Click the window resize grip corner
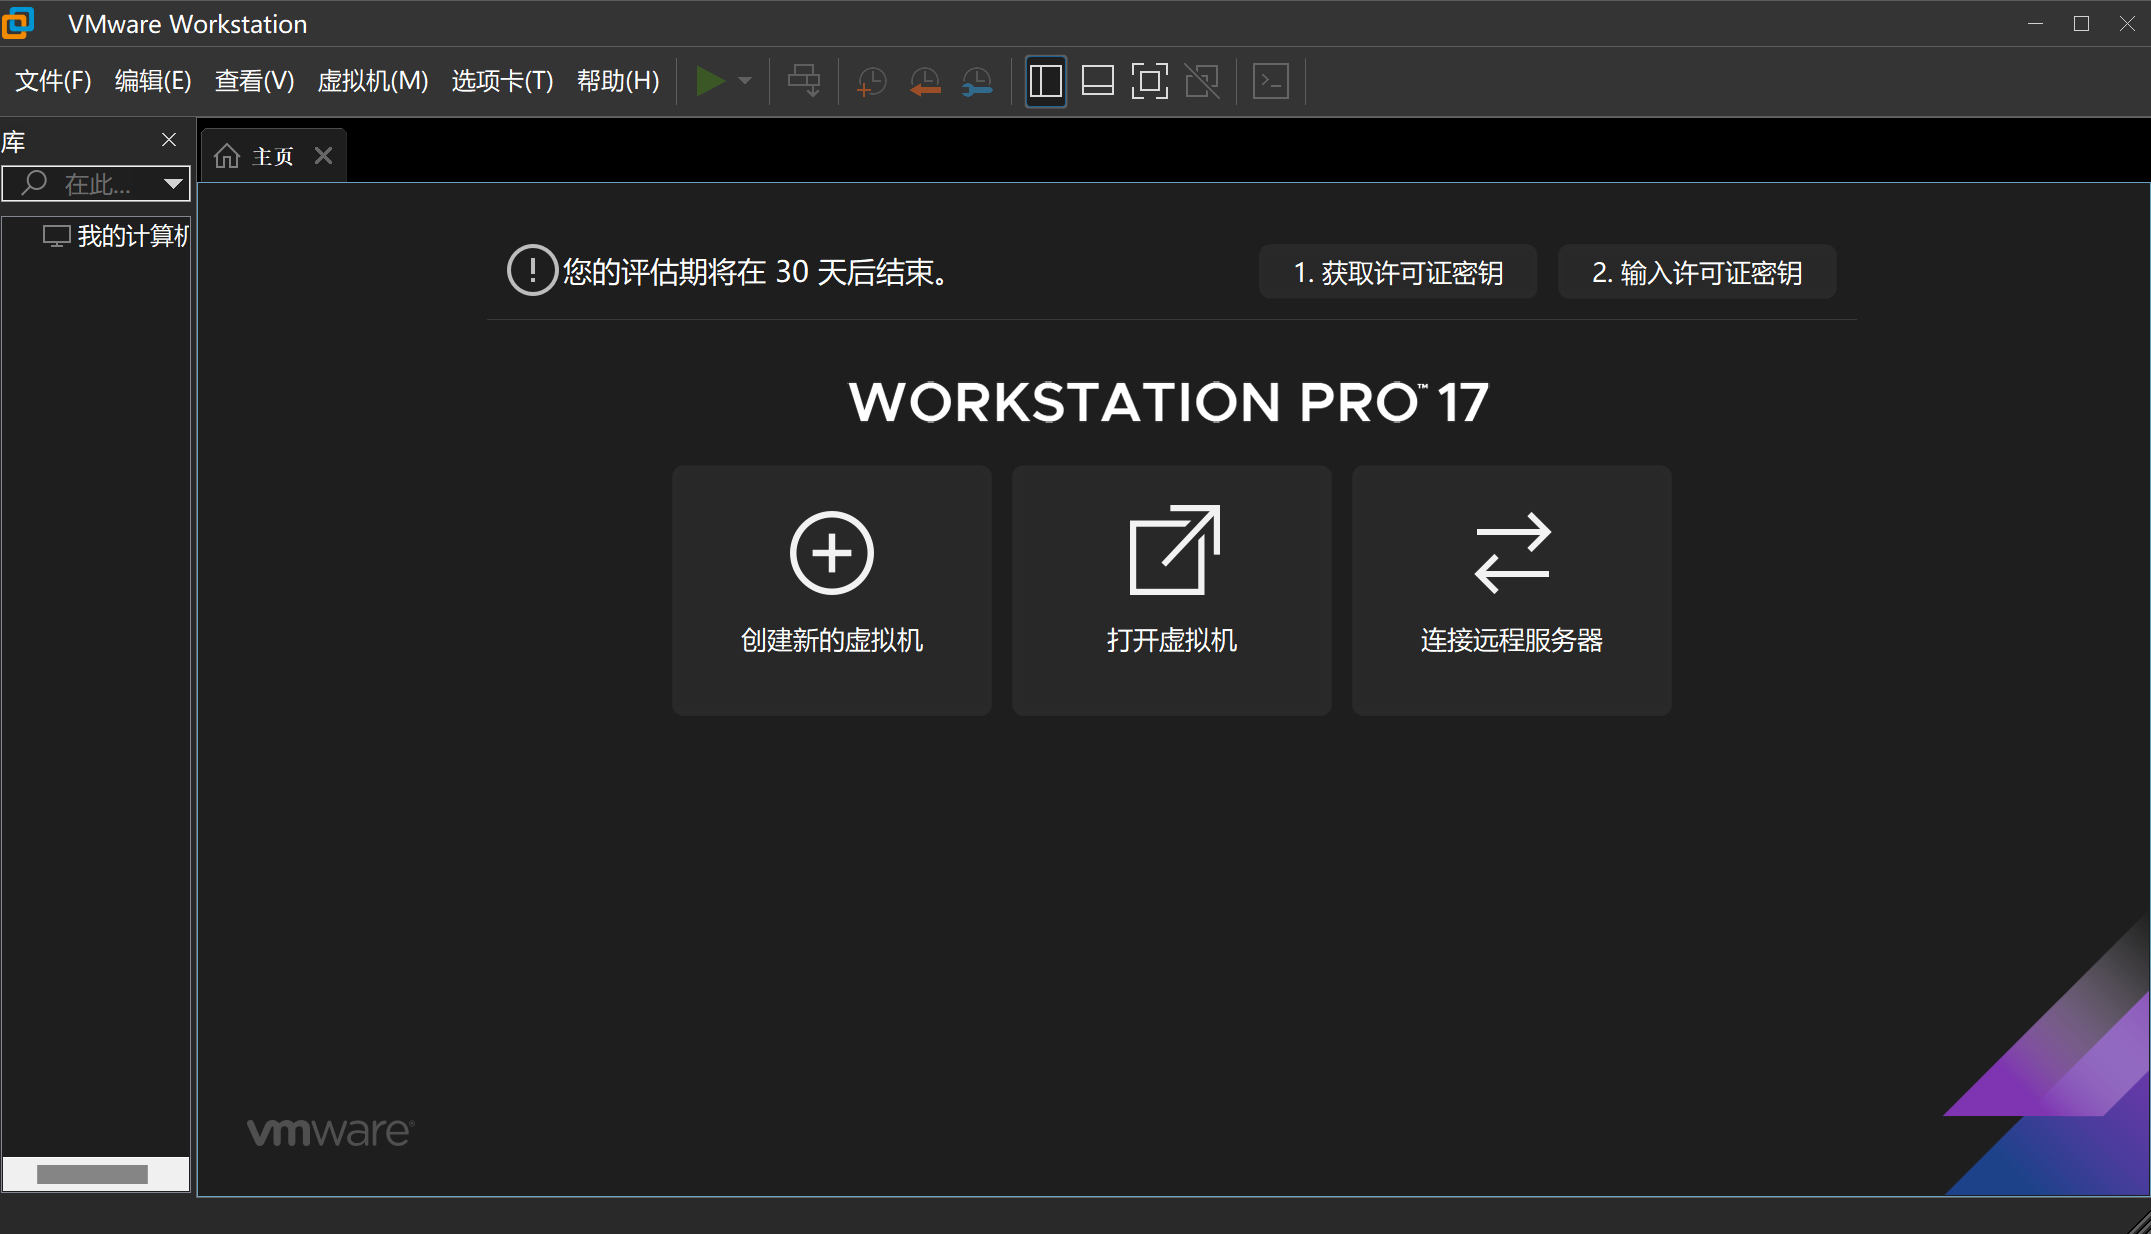 [2138, 1222]
